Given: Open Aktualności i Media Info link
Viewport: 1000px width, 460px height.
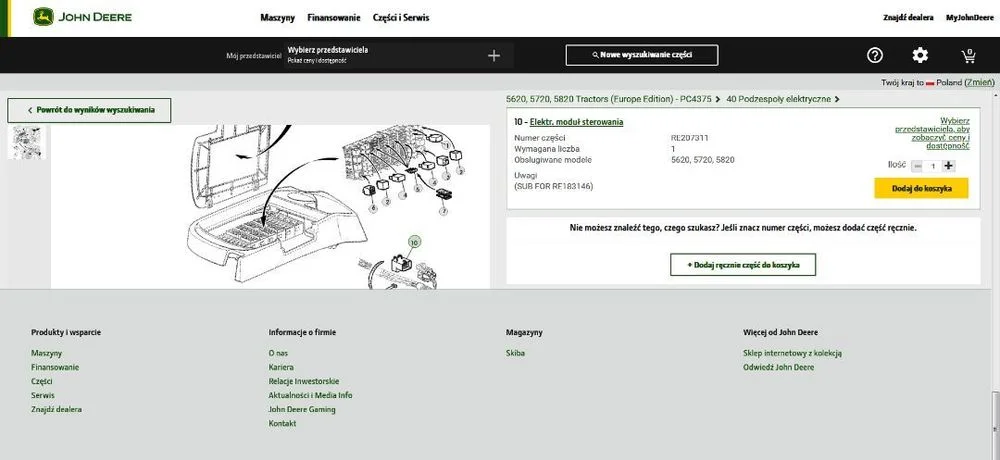Looking at the screenshot, I should (x=311, y=395).
